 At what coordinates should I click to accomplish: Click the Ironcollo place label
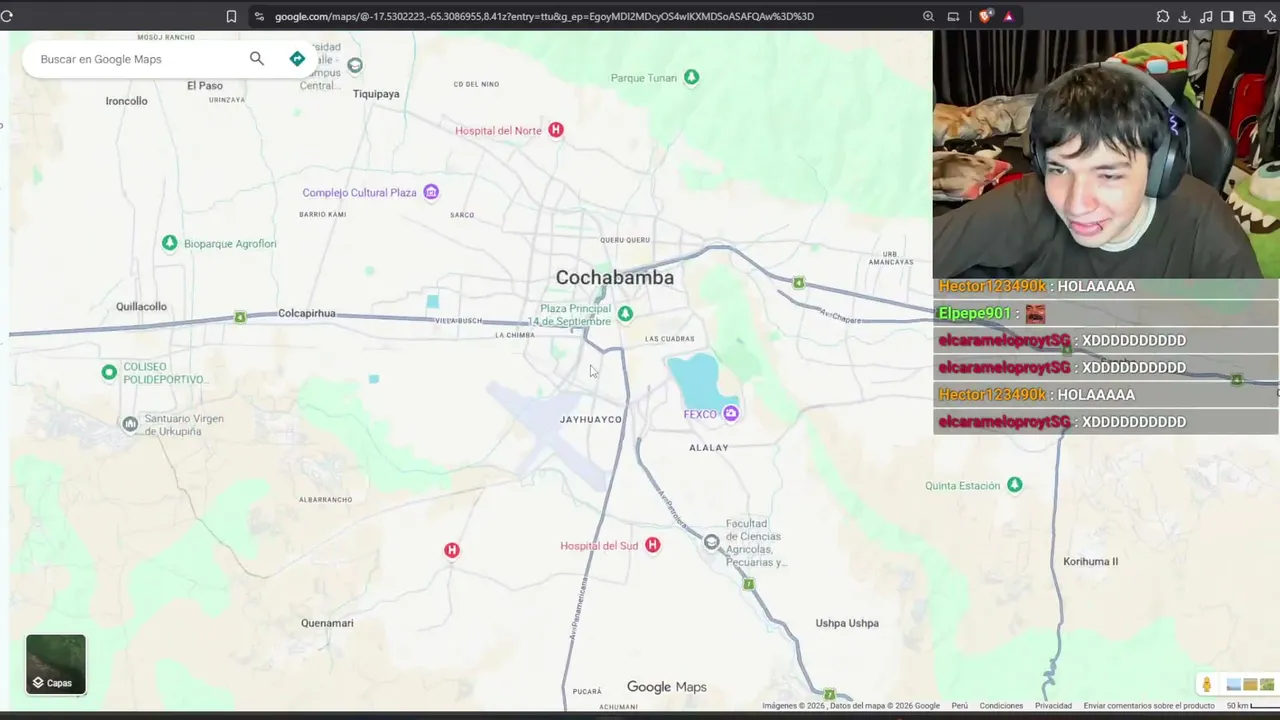[126, 101]
